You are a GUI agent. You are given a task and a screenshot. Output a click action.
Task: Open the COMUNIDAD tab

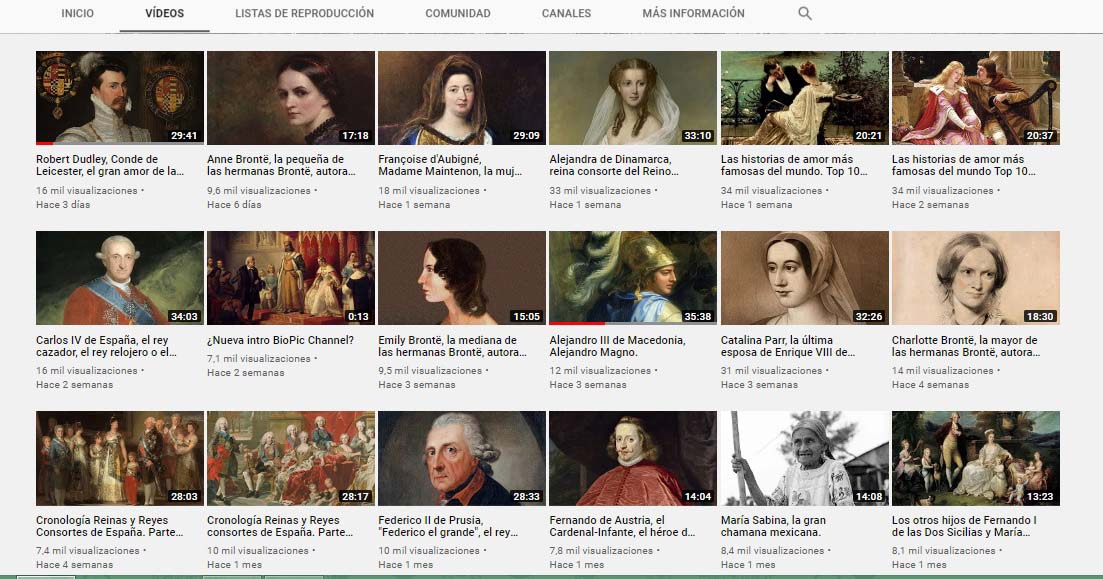click(x=458, y=13)
